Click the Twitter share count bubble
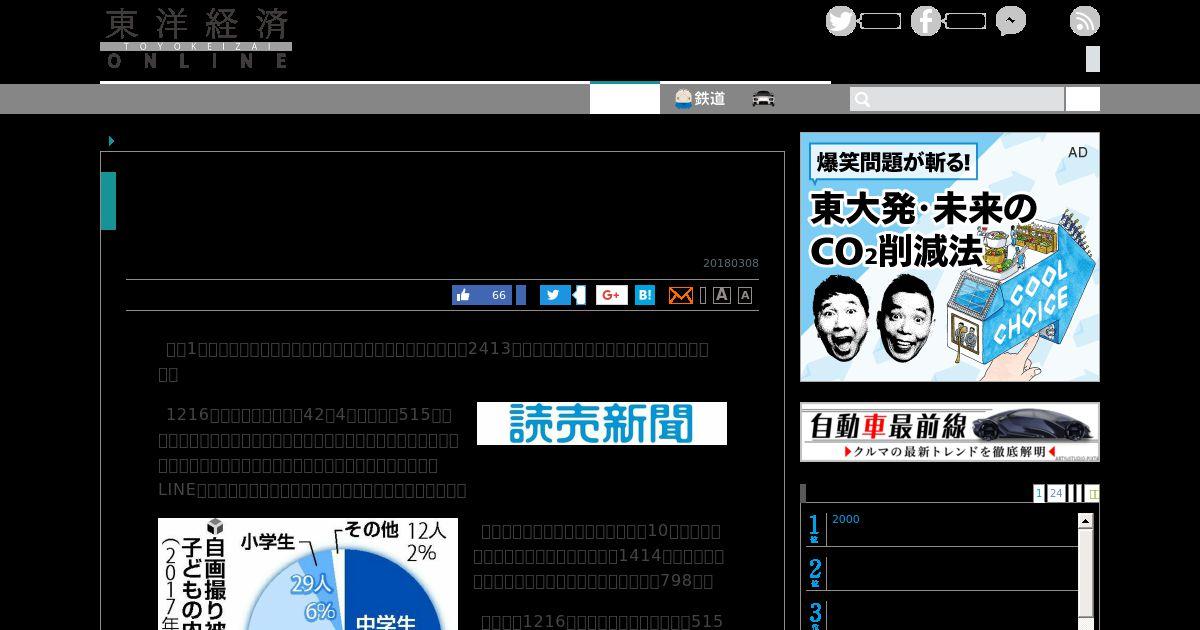The height and width of the screenshot is (630, 1200). [x=579, y=295]
